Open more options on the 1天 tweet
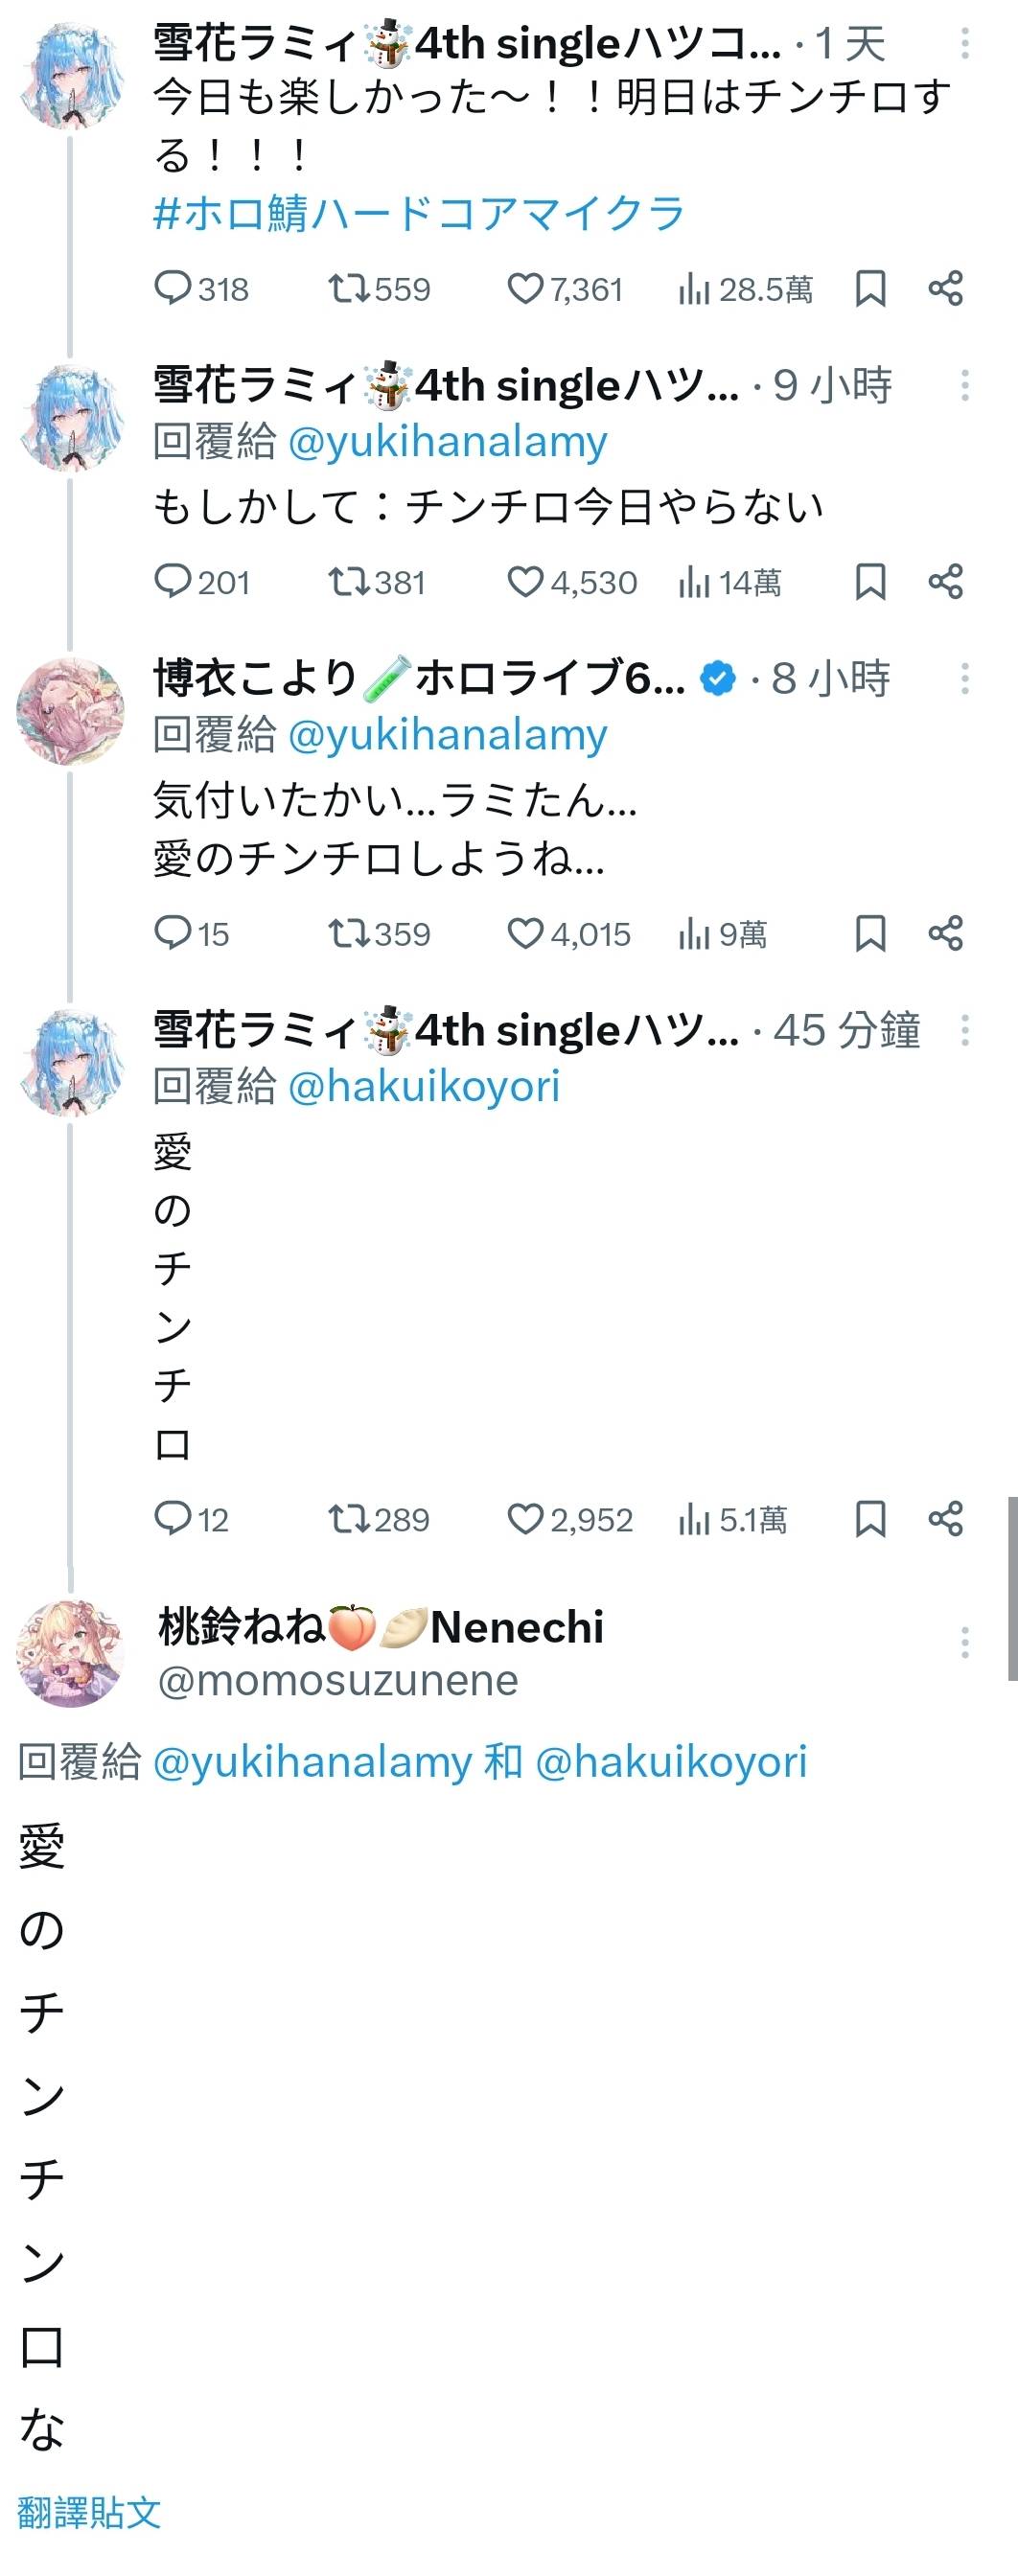 964,43
